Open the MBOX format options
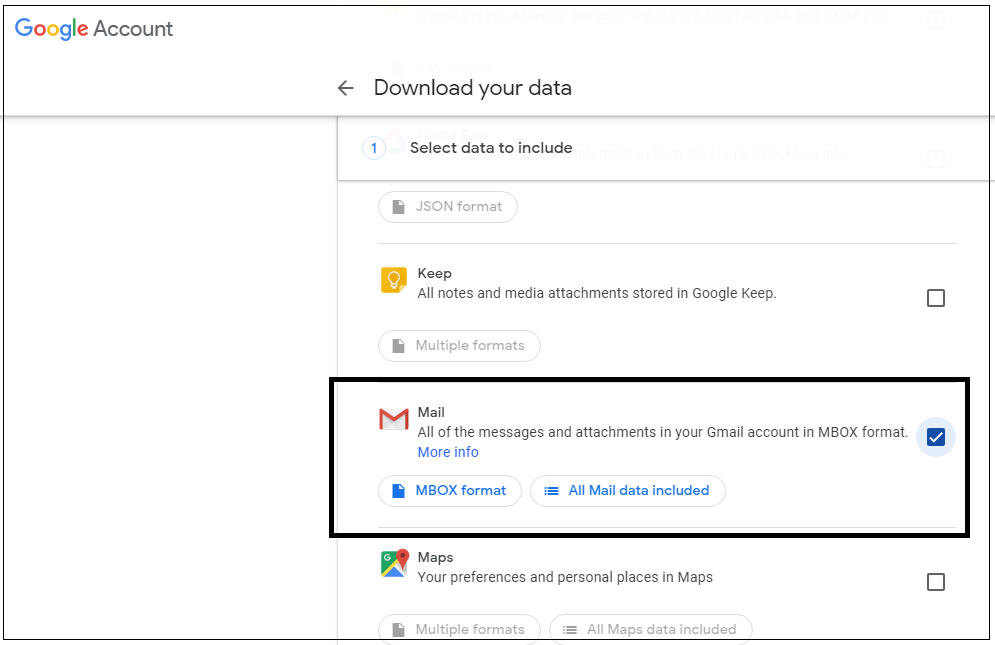This screenshot has height=645, width=995. (x=450, y=491)
